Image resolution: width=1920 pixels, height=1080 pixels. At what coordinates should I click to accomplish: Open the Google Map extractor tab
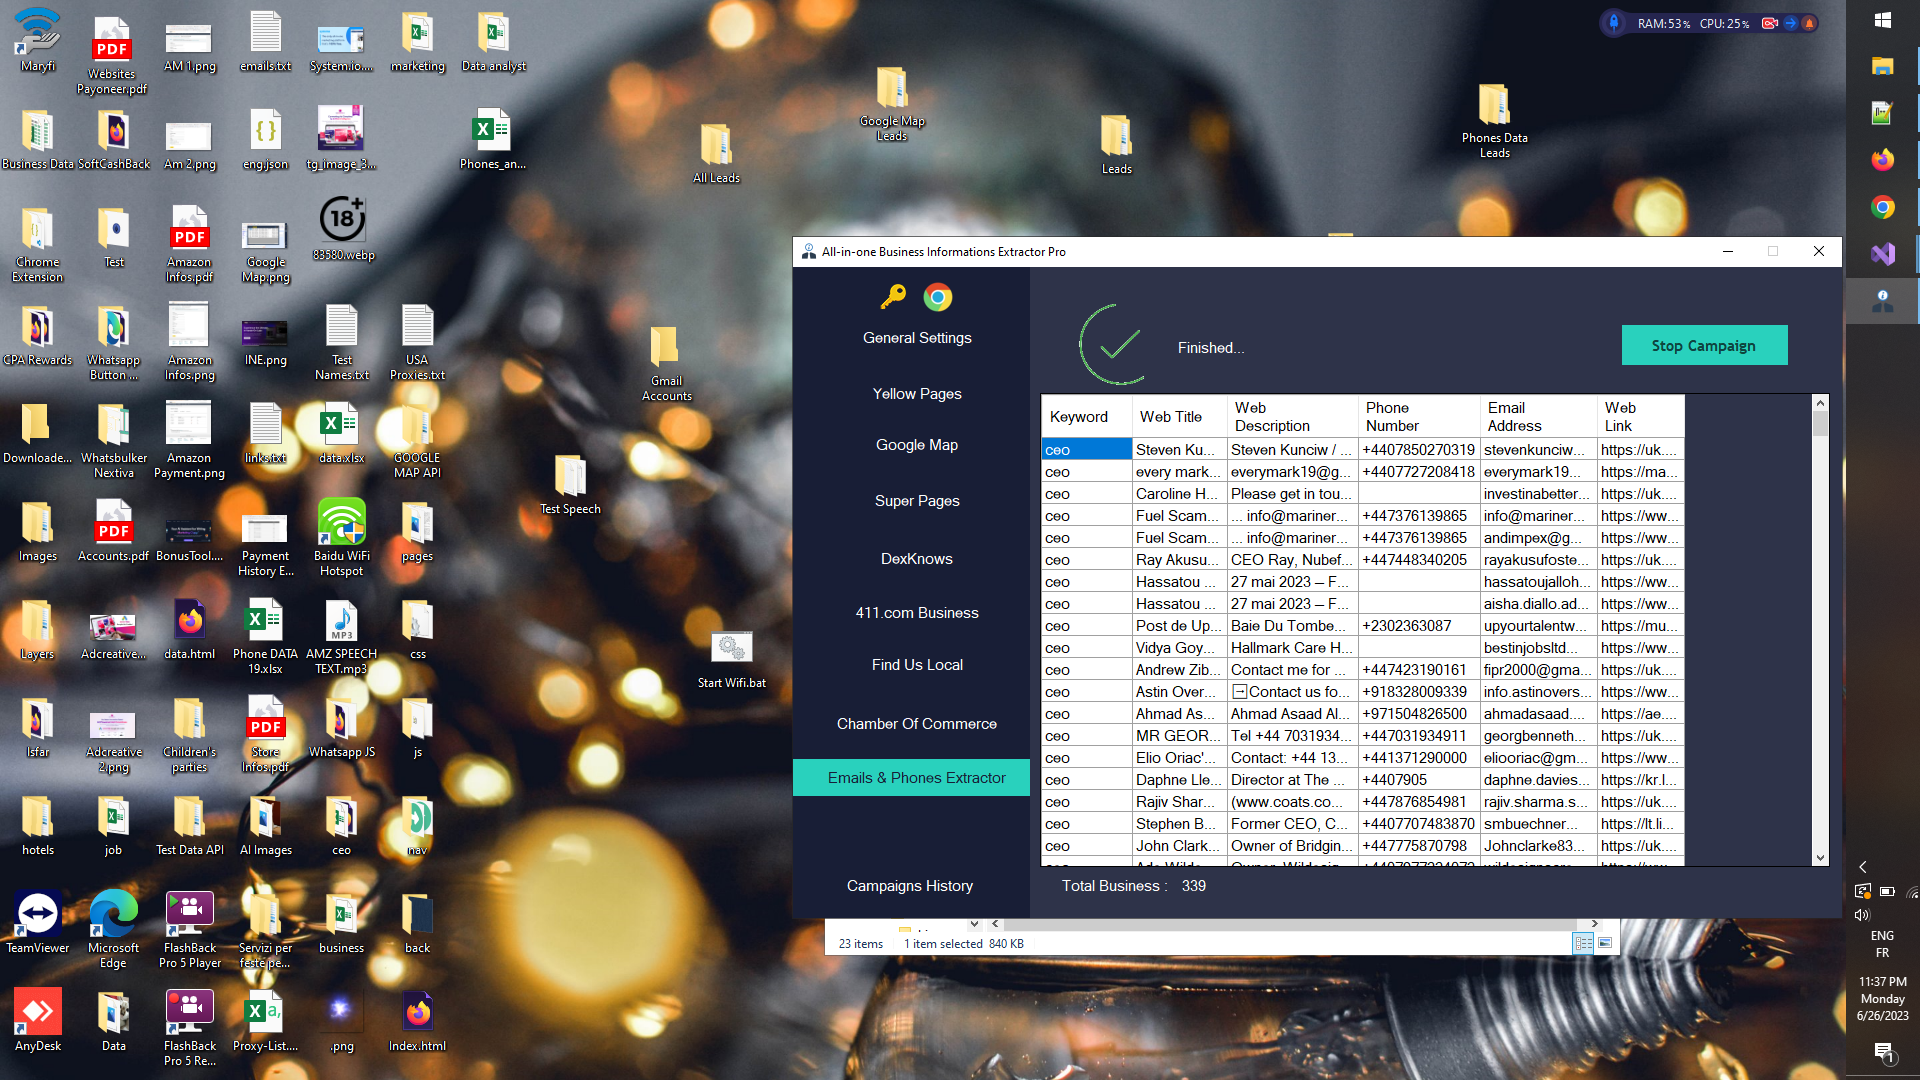(916, 445)
